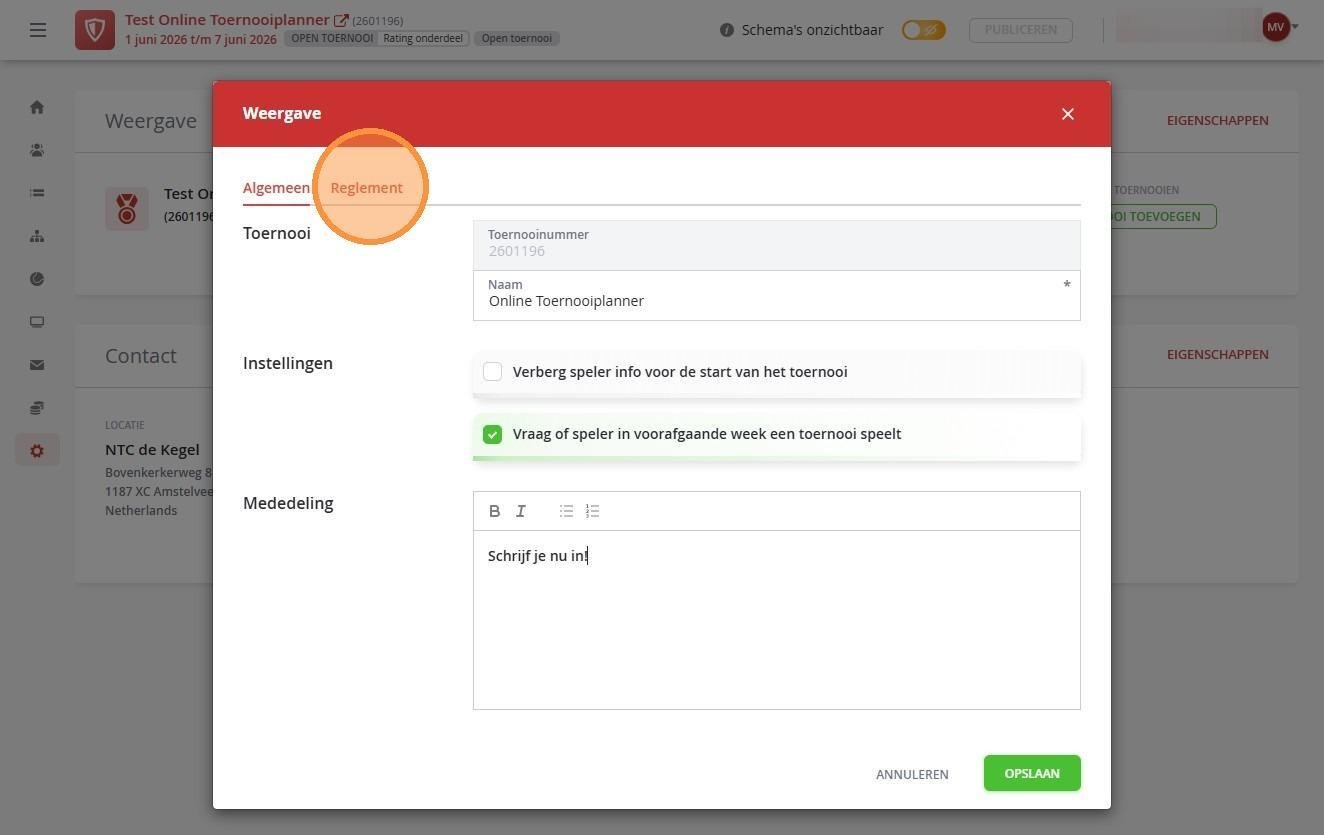
Task: Uncheck Vraag of speler in voorafgaande week
Action: pos(492,434)
